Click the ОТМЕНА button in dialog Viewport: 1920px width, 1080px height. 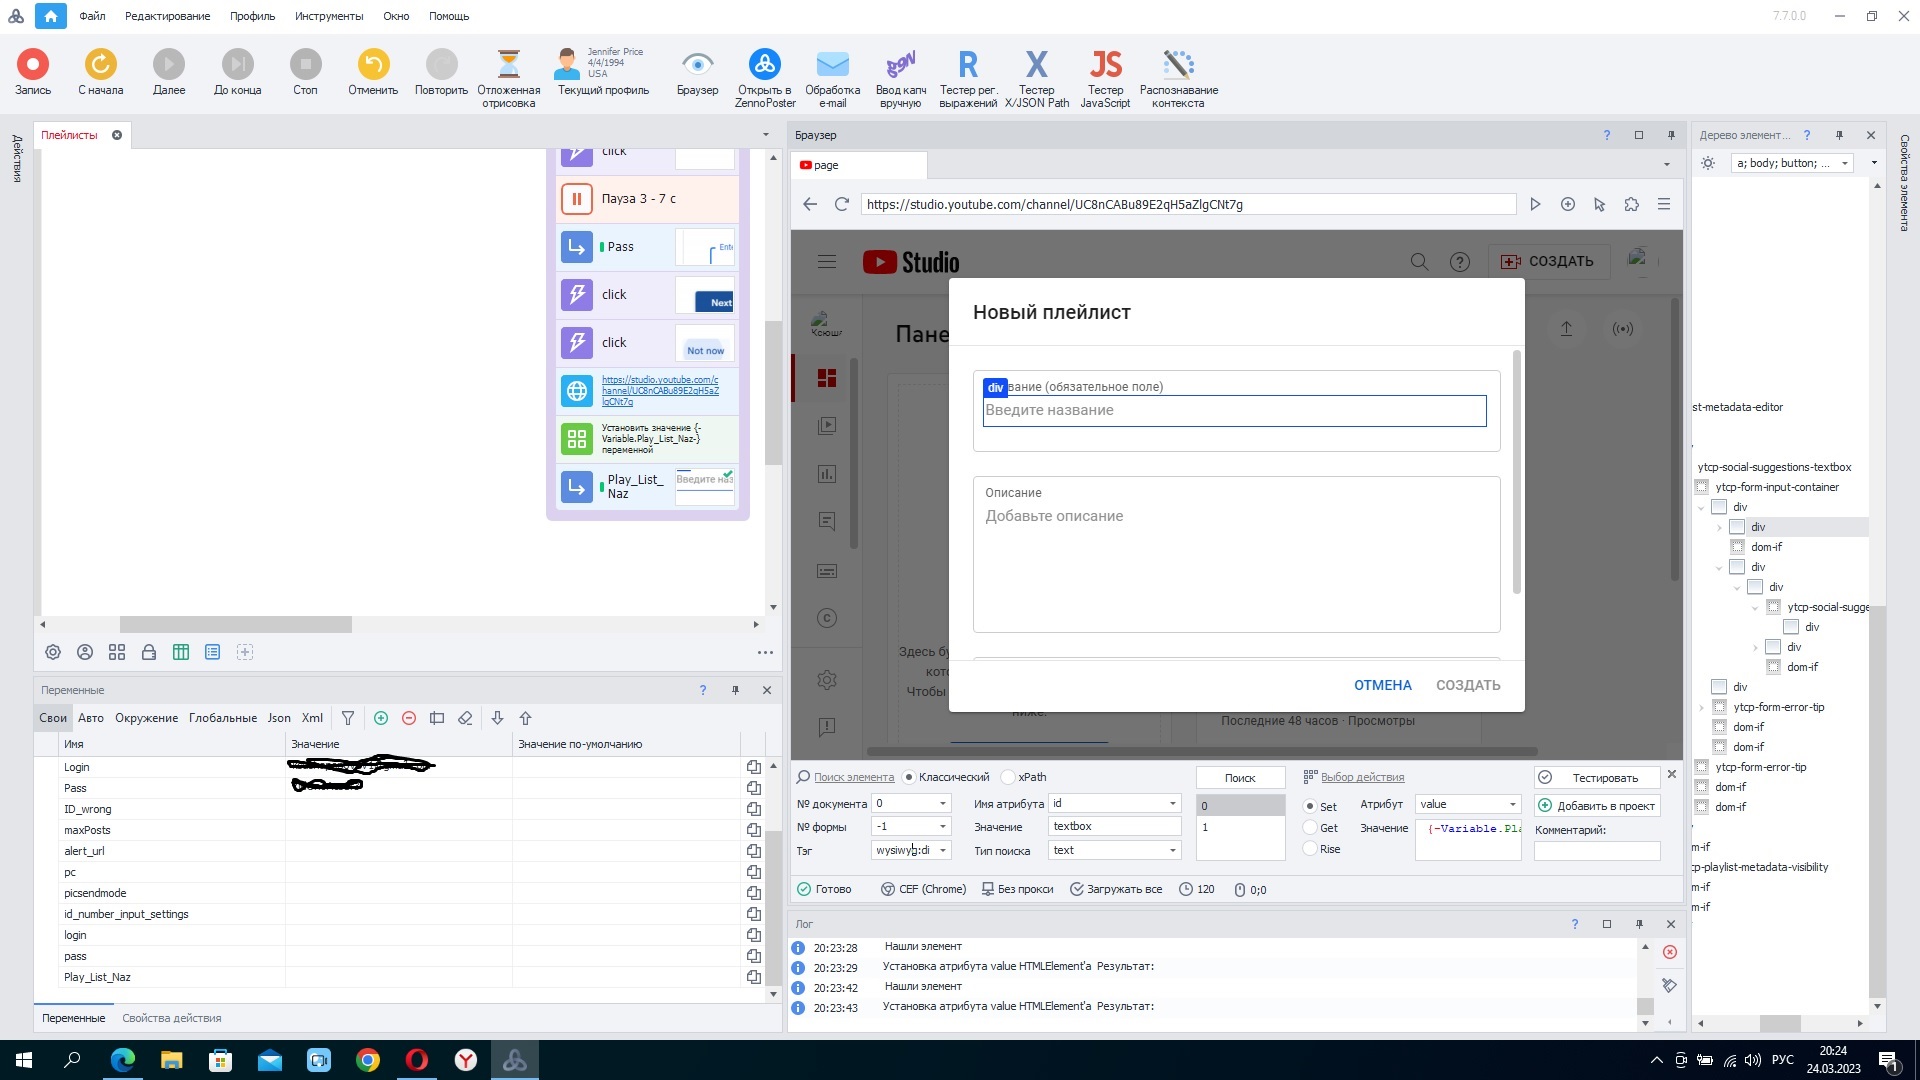pos(1382,685)
